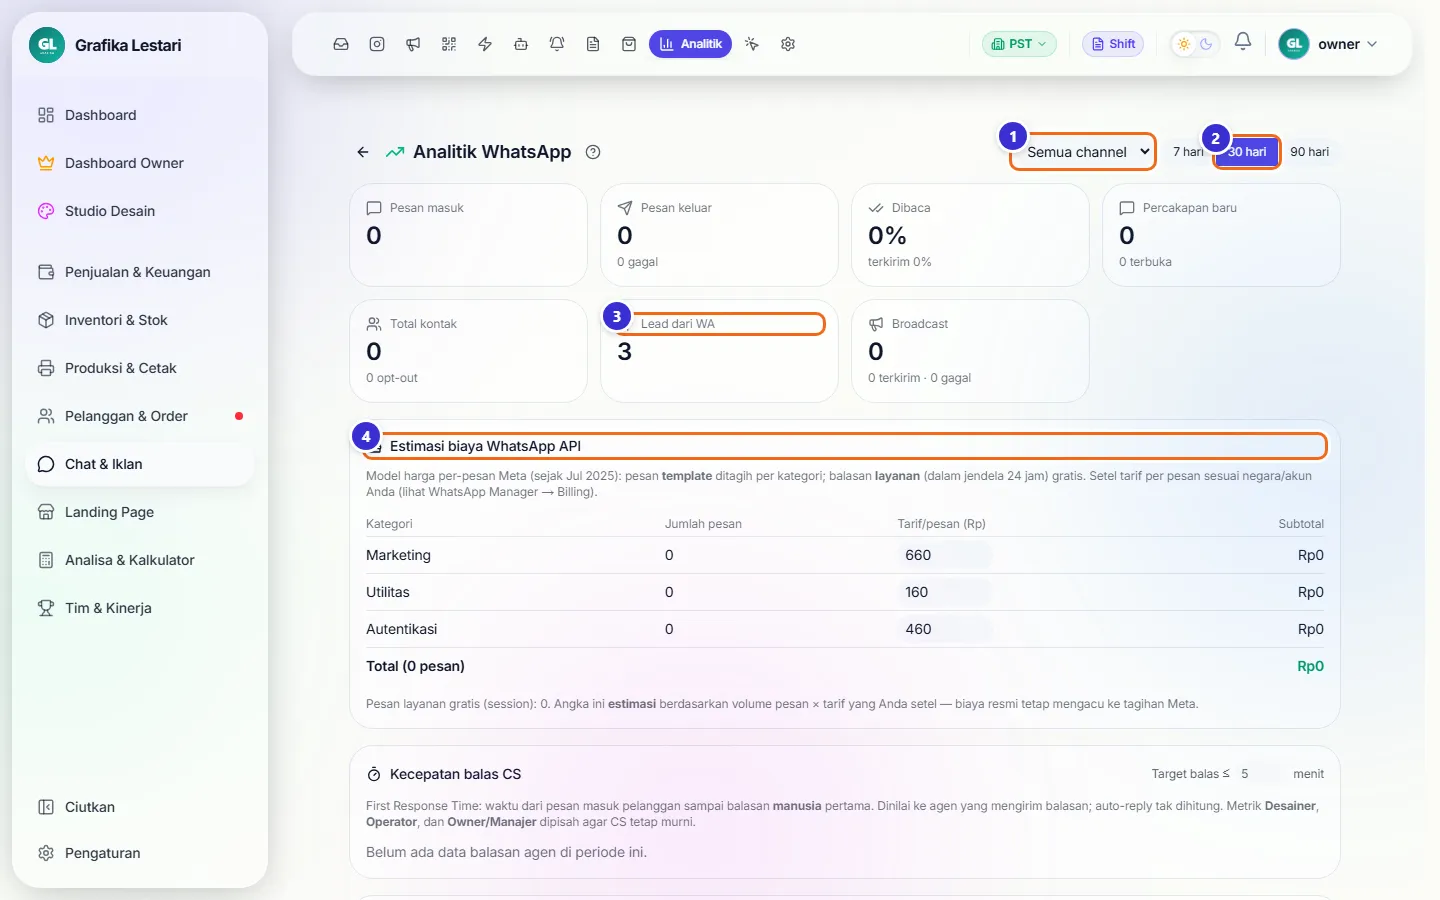This screenshot has width=1440, height=900.
Task: Edit Marketing tarif field 660
Action: point(944,555)
